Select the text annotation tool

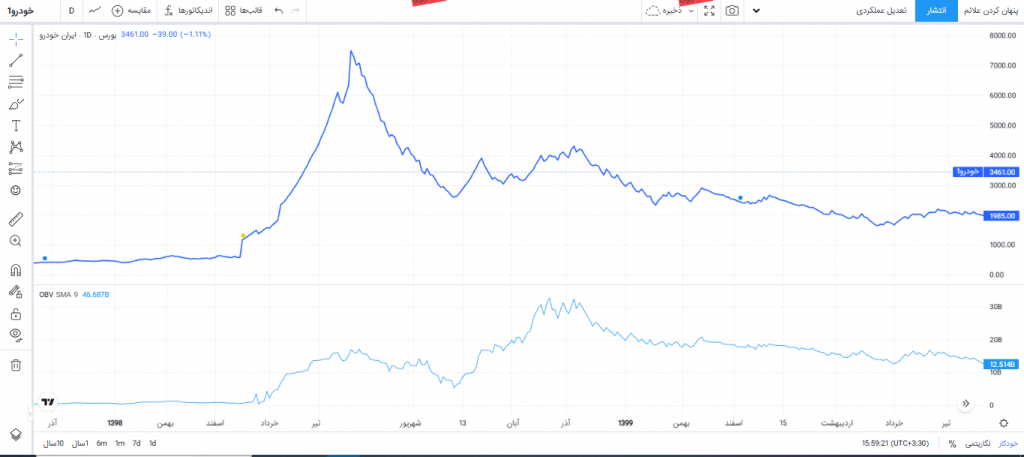(x=16, y=125)
